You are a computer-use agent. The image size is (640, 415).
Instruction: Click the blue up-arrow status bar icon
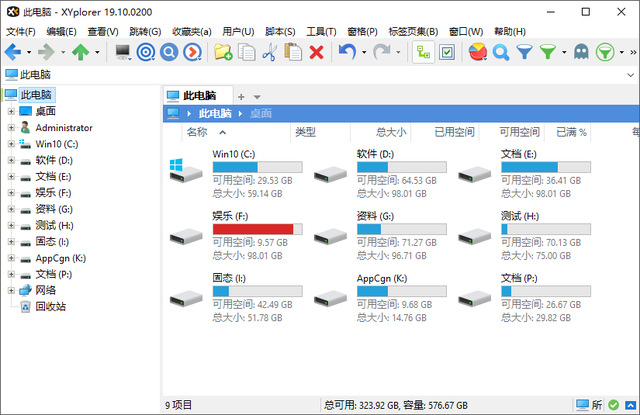click(631, 405)
